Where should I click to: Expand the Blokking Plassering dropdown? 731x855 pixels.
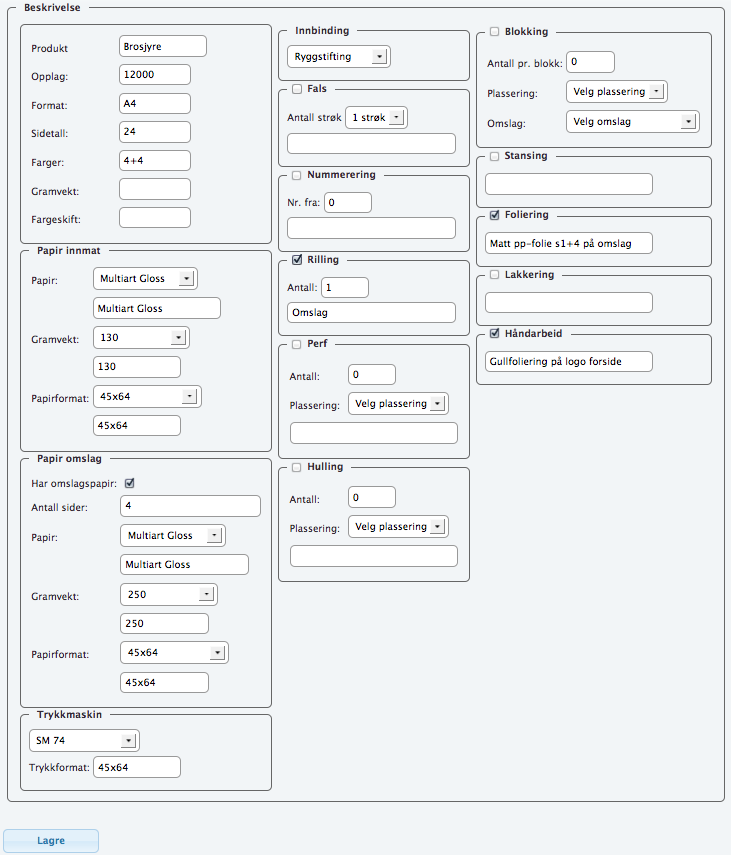(x=615, y=92)
